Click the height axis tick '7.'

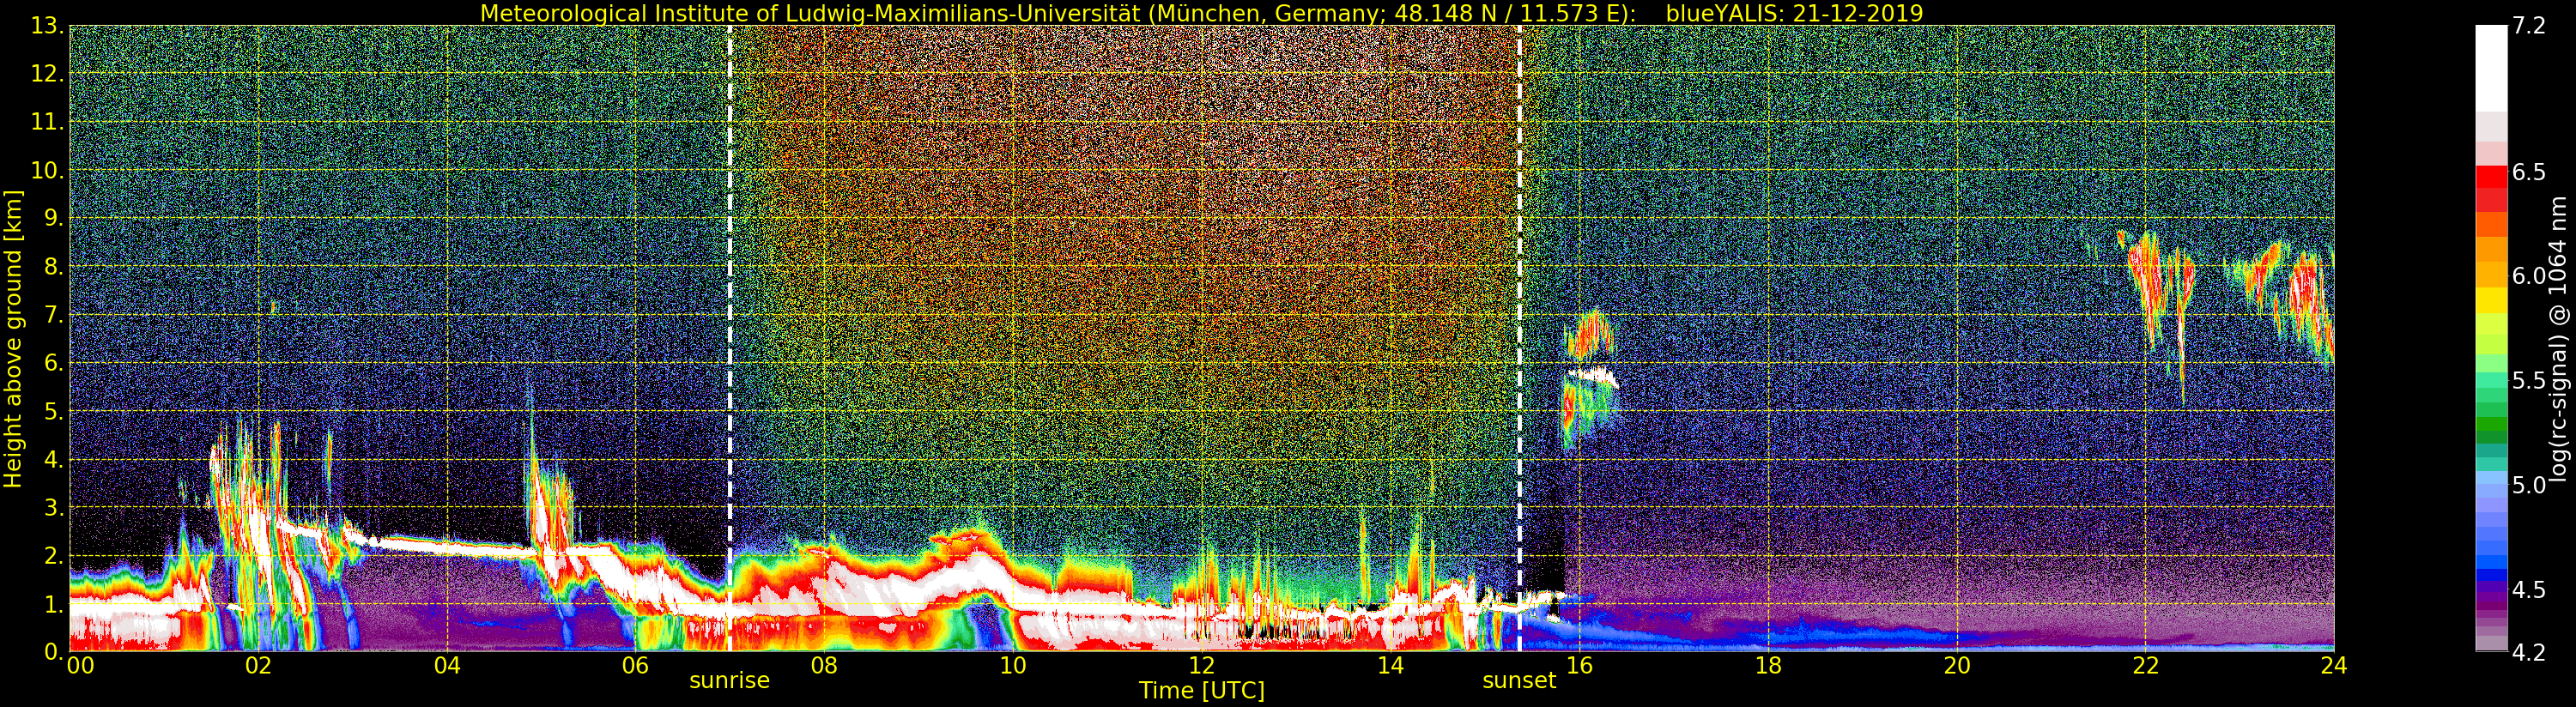(x=53, y=315)
